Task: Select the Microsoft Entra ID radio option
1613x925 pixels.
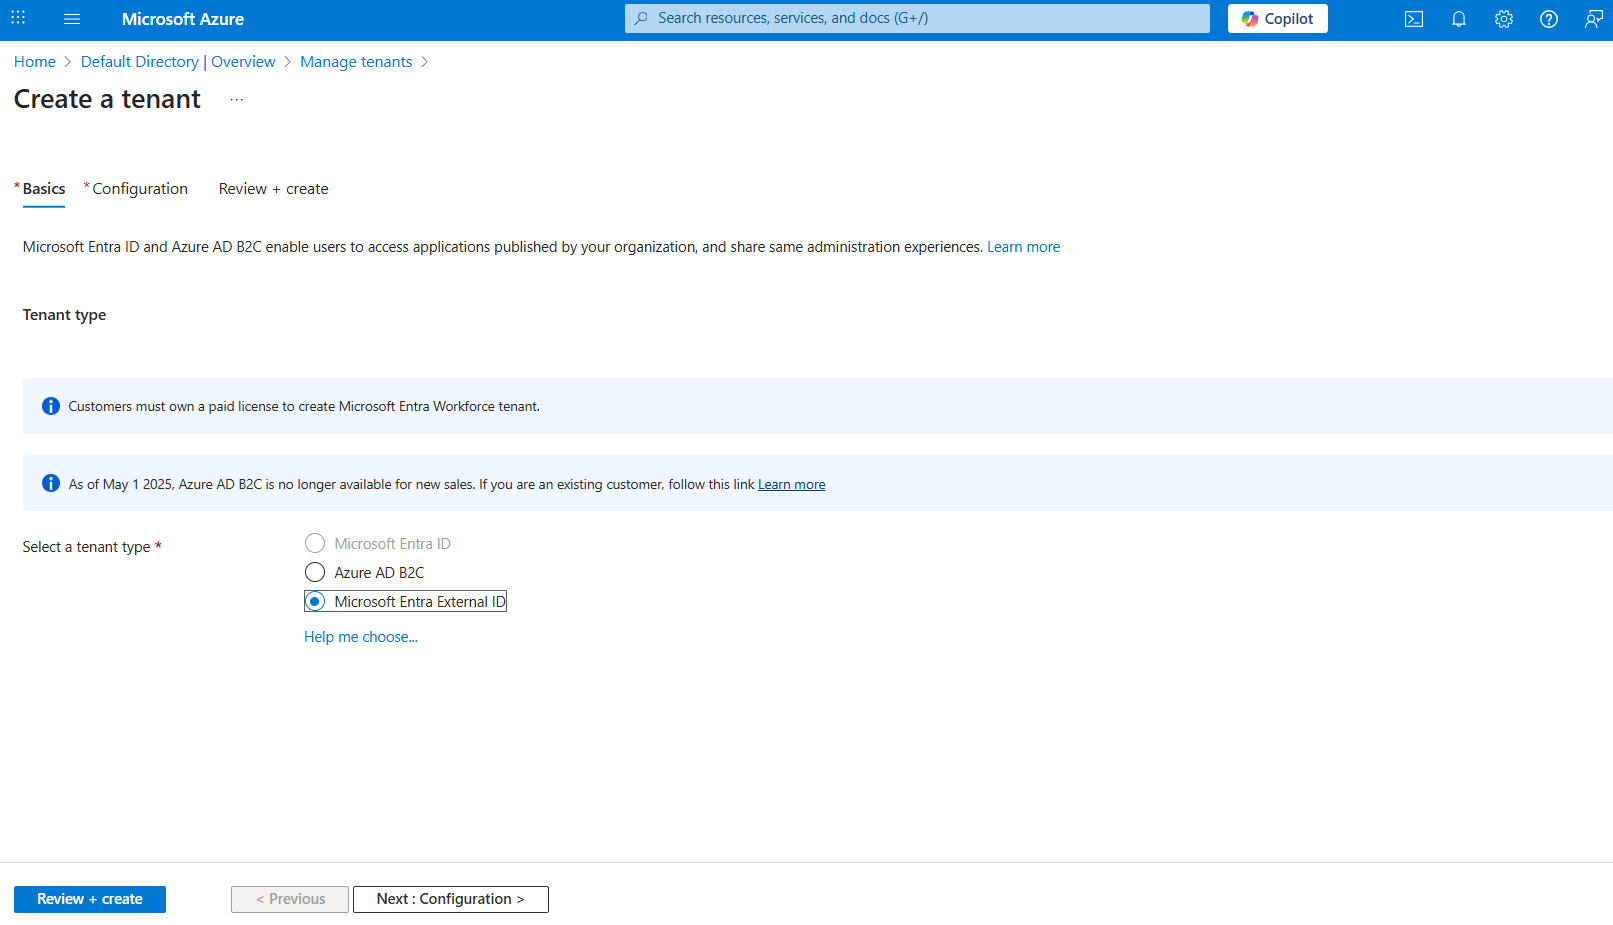Action: pyautogui.click(x=315, y=543)
